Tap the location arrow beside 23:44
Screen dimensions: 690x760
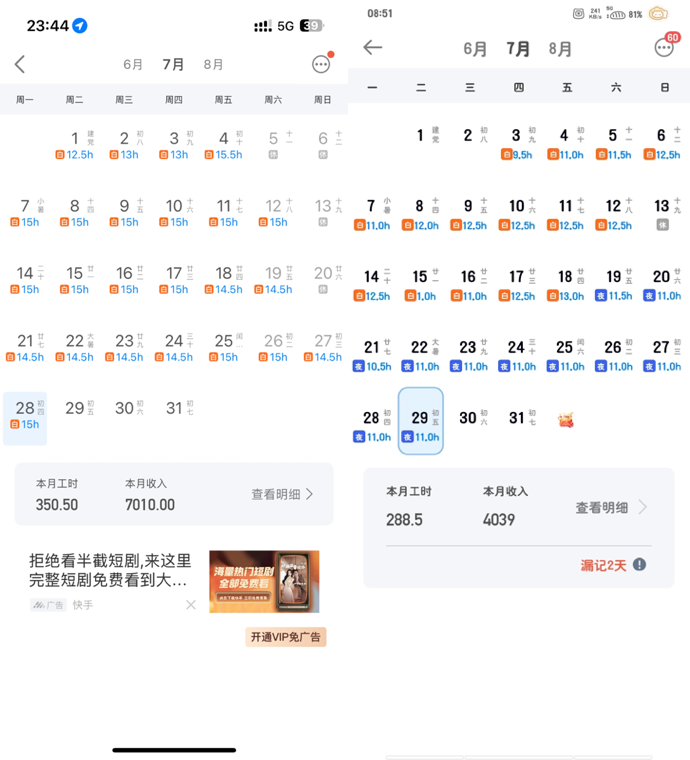tap(80, 26)
